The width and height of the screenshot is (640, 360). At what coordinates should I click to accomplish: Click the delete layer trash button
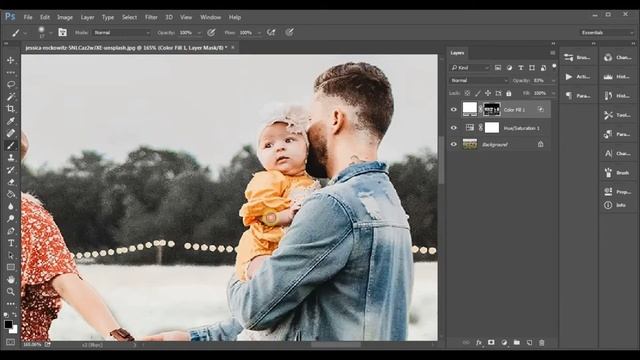pos(542,343)
